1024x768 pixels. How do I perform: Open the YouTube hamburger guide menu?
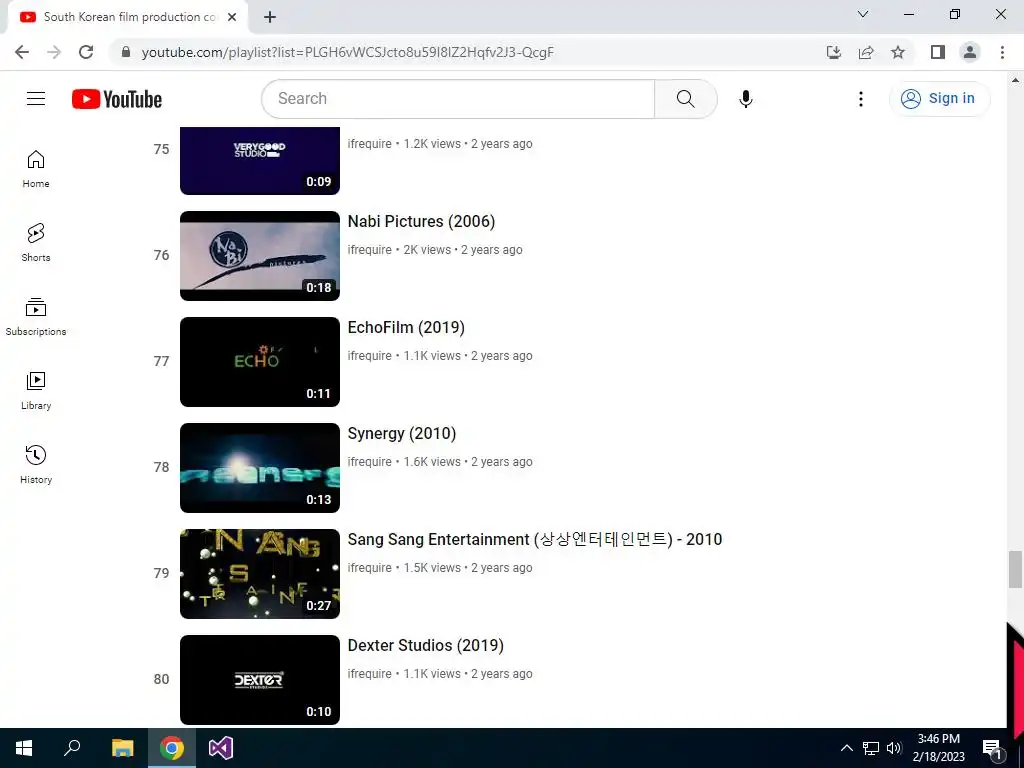point(36,99)
